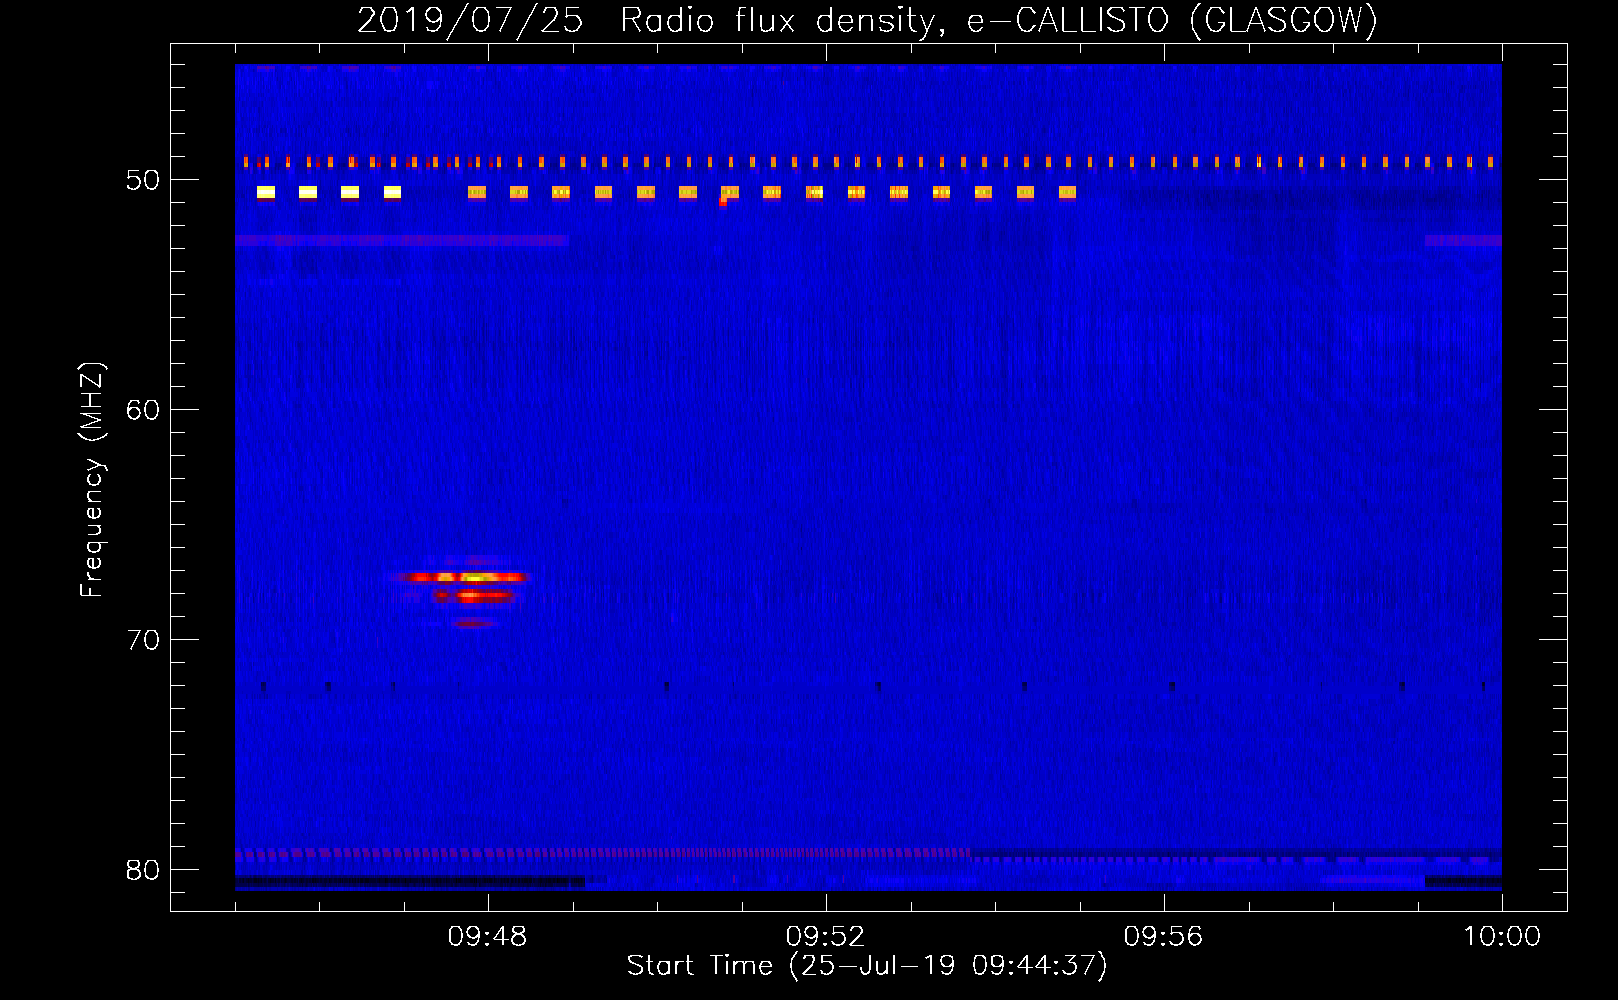This screenshot has height=1000, width=1618.
Task: Click the 10:00 time tick label
Action: (1501, 937)
